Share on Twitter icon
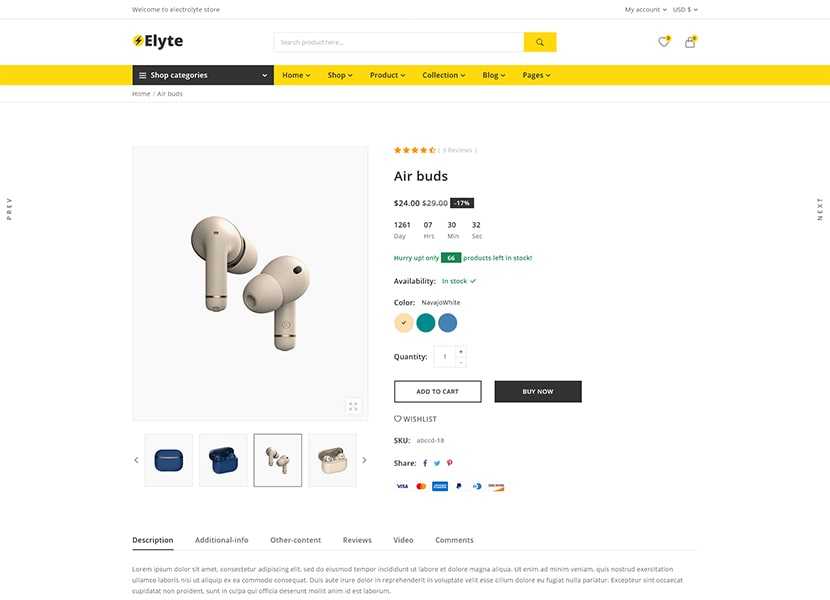 click(x=437, y=463)
